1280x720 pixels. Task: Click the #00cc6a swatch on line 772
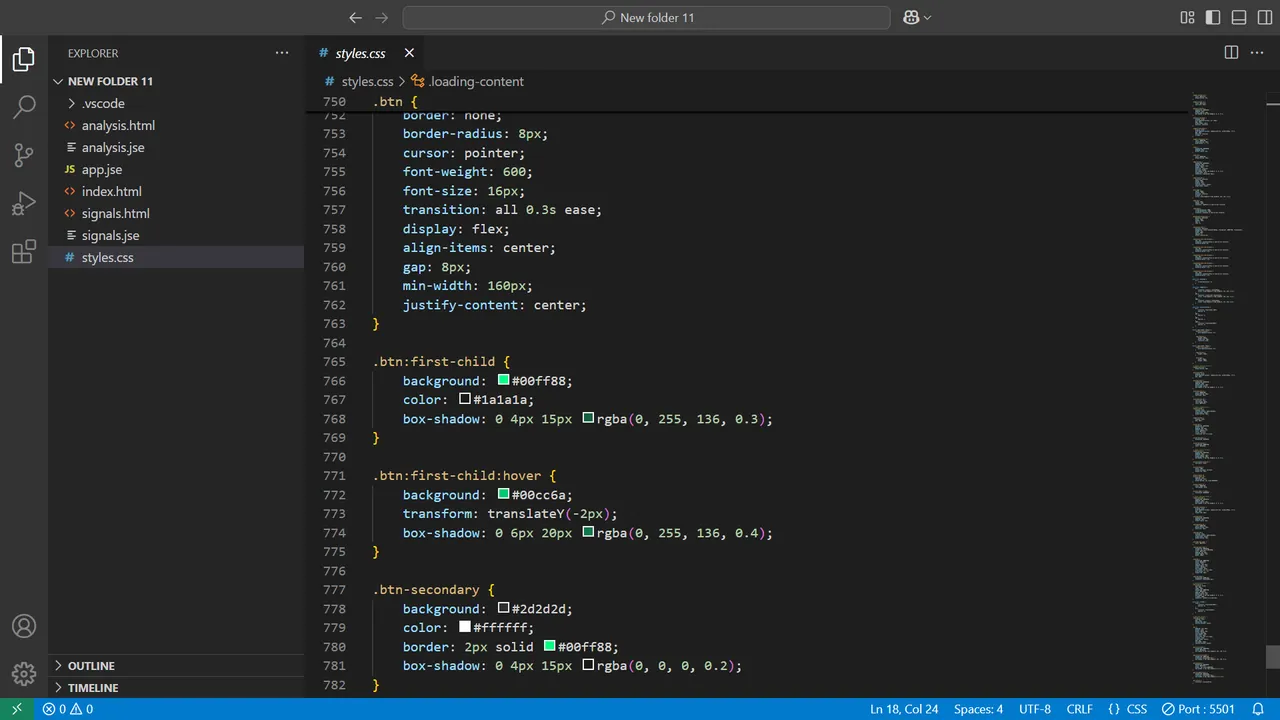click(504, 494)
